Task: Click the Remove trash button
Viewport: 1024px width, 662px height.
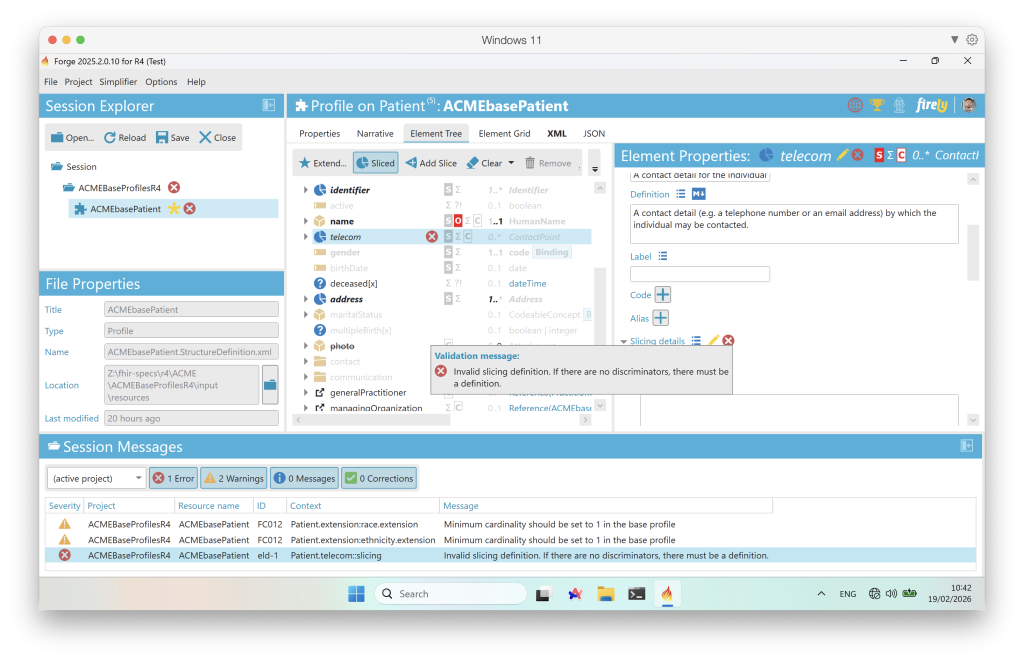Action: pos(548,163)
